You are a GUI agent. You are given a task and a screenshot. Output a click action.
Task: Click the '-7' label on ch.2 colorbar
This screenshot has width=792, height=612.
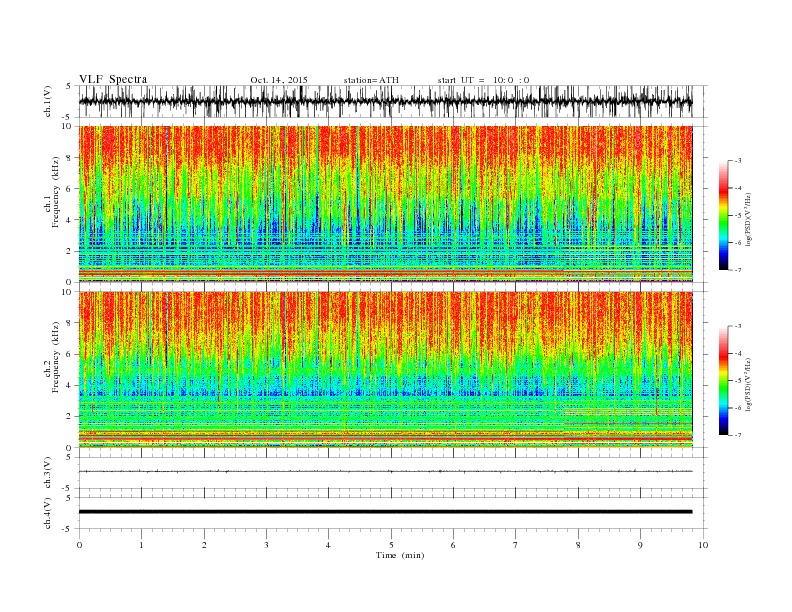tap(738, 435)
